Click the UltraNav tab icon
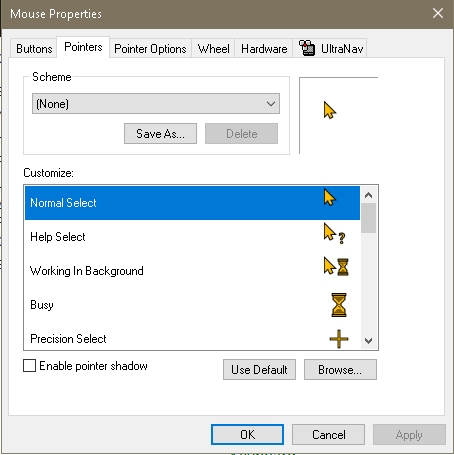The image size is (454, 455). point(307,48)
